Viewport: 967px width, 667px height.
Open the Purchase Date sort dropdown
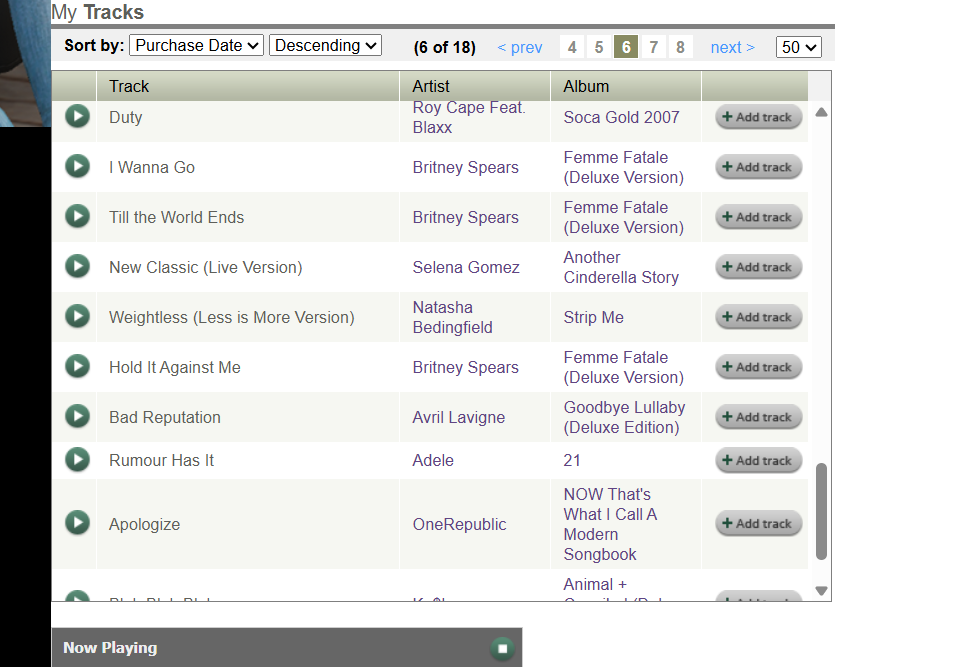tap(196, 46)
